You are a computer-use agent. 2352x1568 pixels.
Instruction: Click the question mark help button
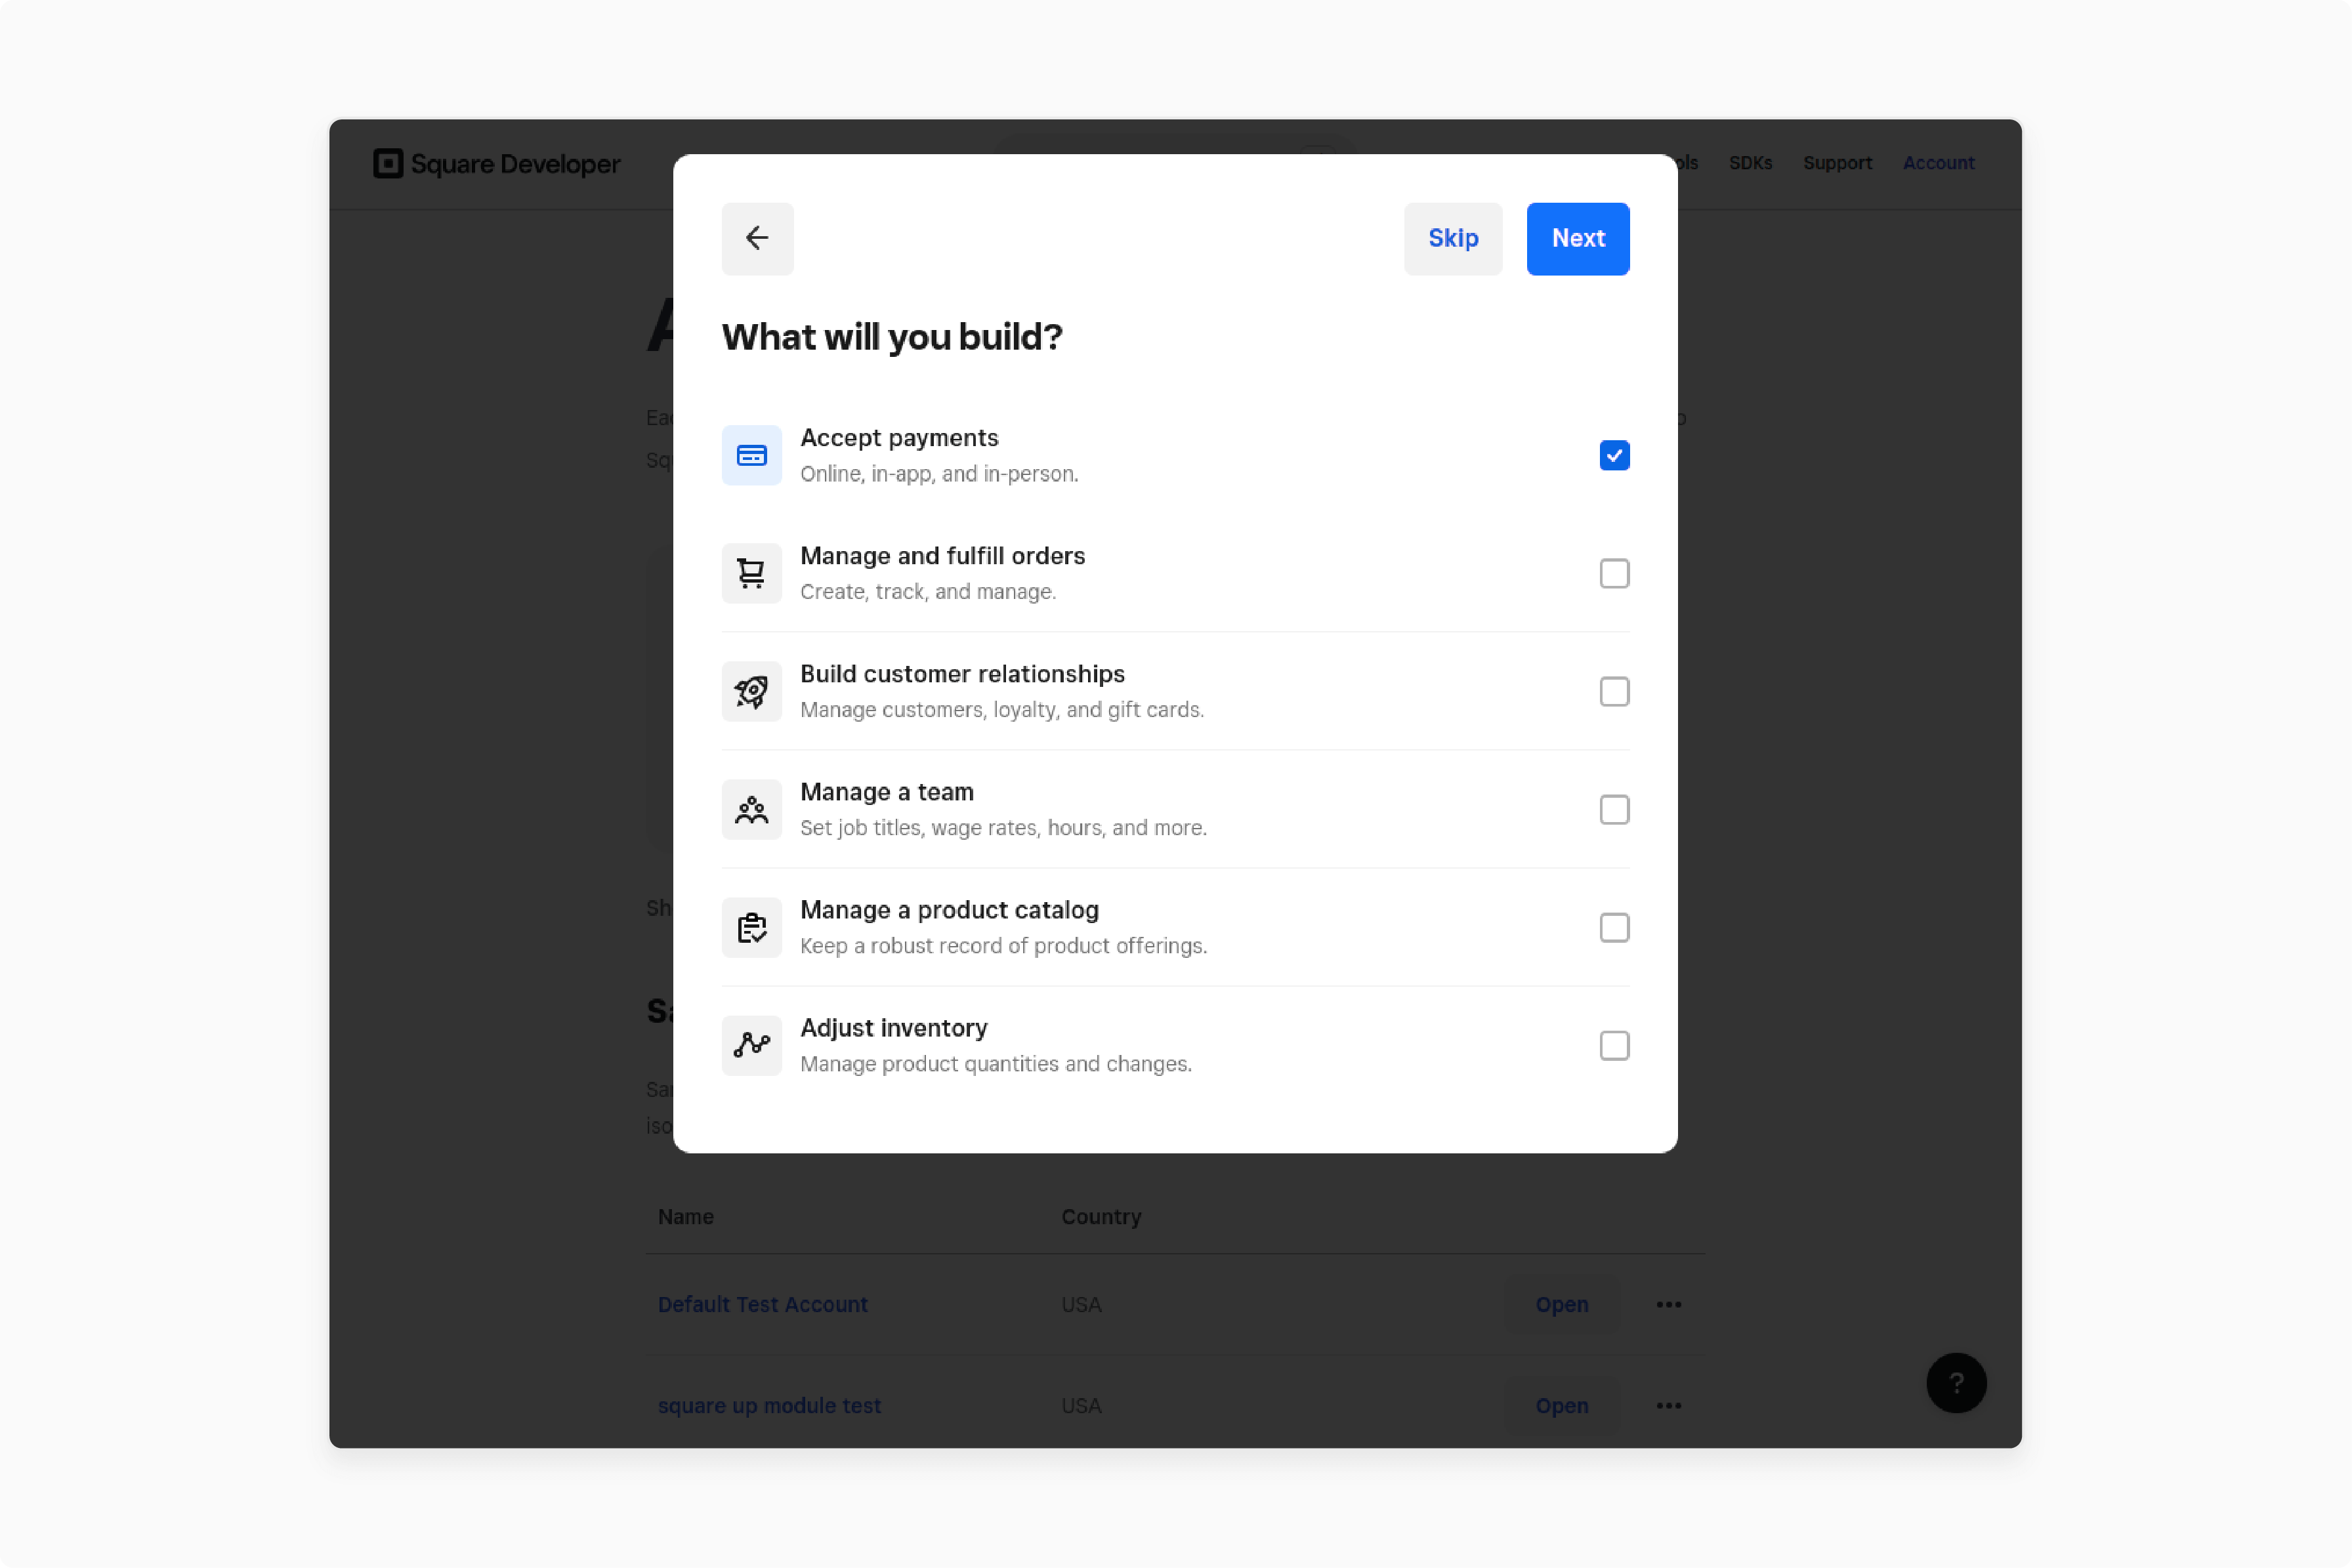(x=1956, y=1382)
